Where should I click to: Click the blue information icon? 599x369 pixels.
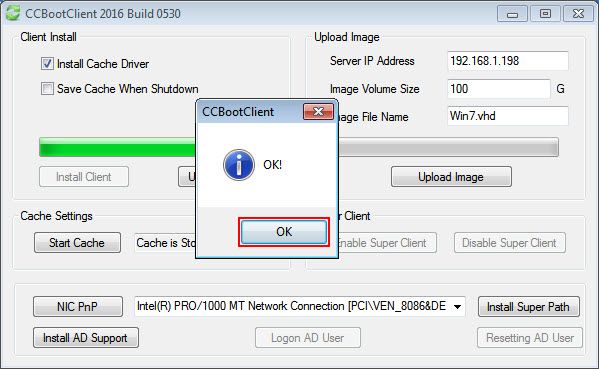239,165
